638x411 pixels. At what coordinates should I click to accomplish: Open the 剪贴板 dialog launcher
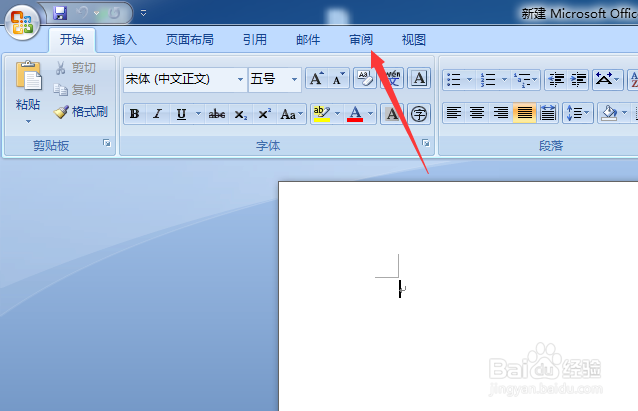(107, 143)
